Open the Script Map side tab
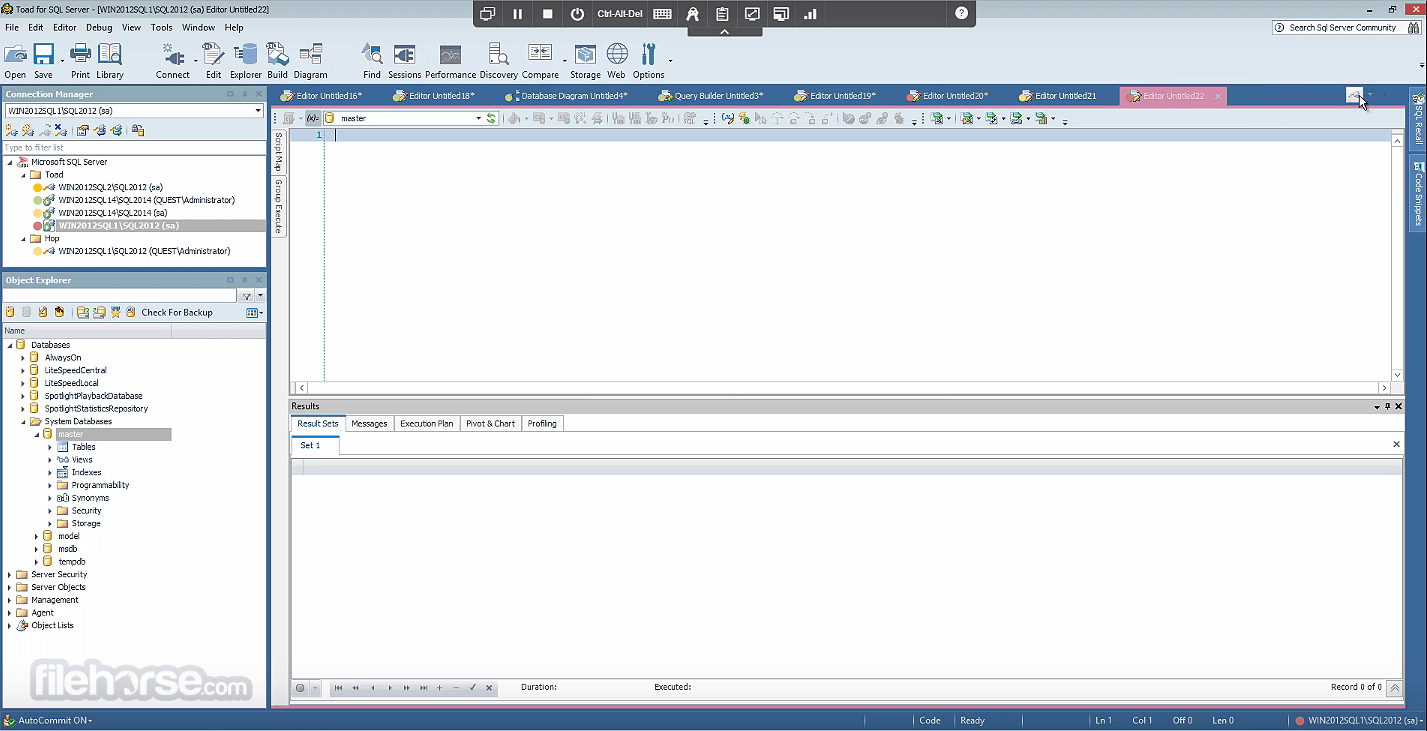Viewport: 1427px width, 731px height. coord(279,152)
